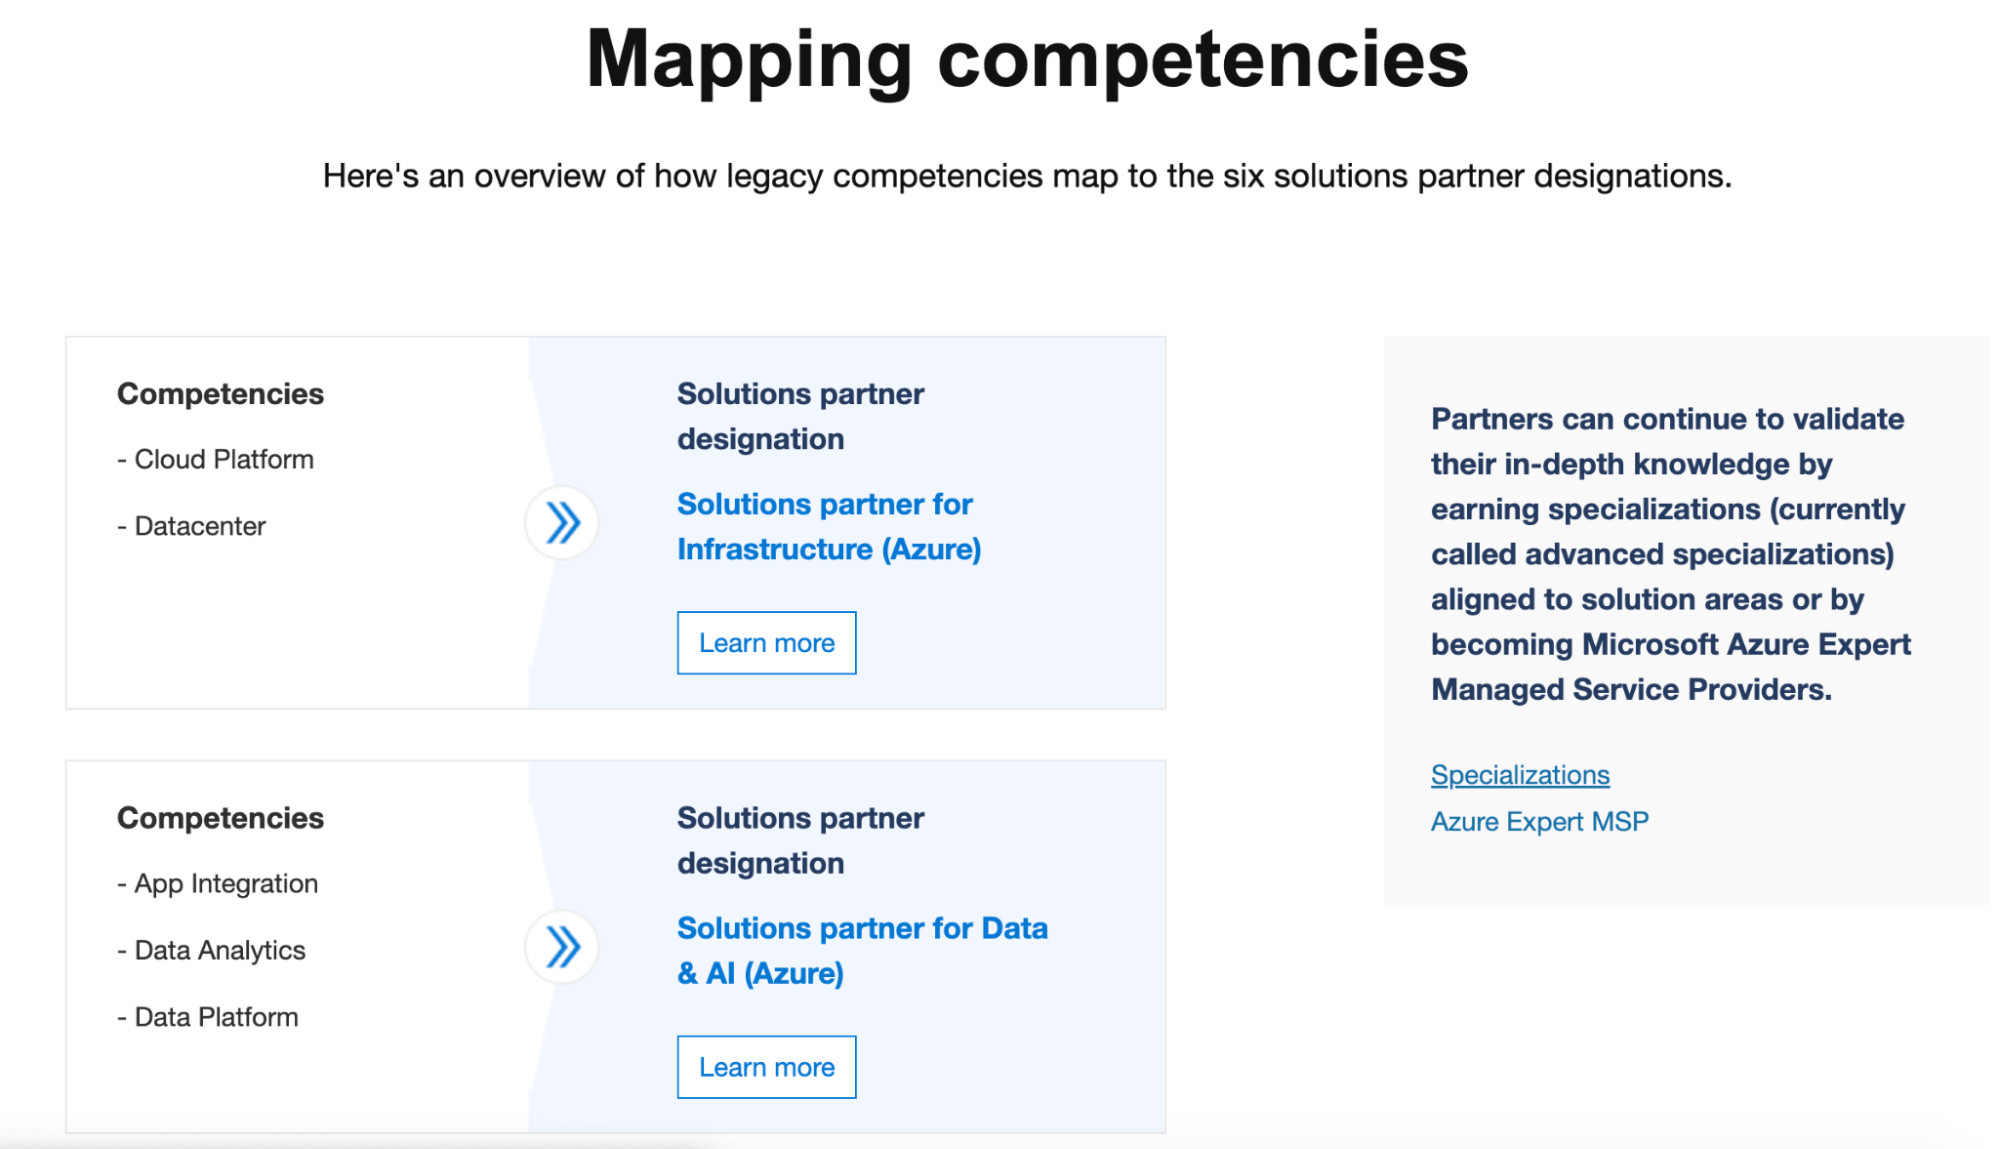Open the Azure Expert MSP link
The height and width of the screenshot is (1149, 1999).
pos(1539,821)
